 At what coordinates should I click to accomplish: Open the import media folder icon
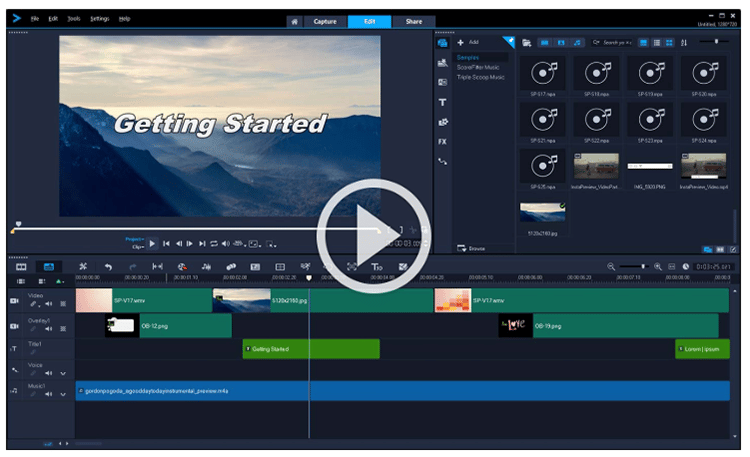[526, 42]
